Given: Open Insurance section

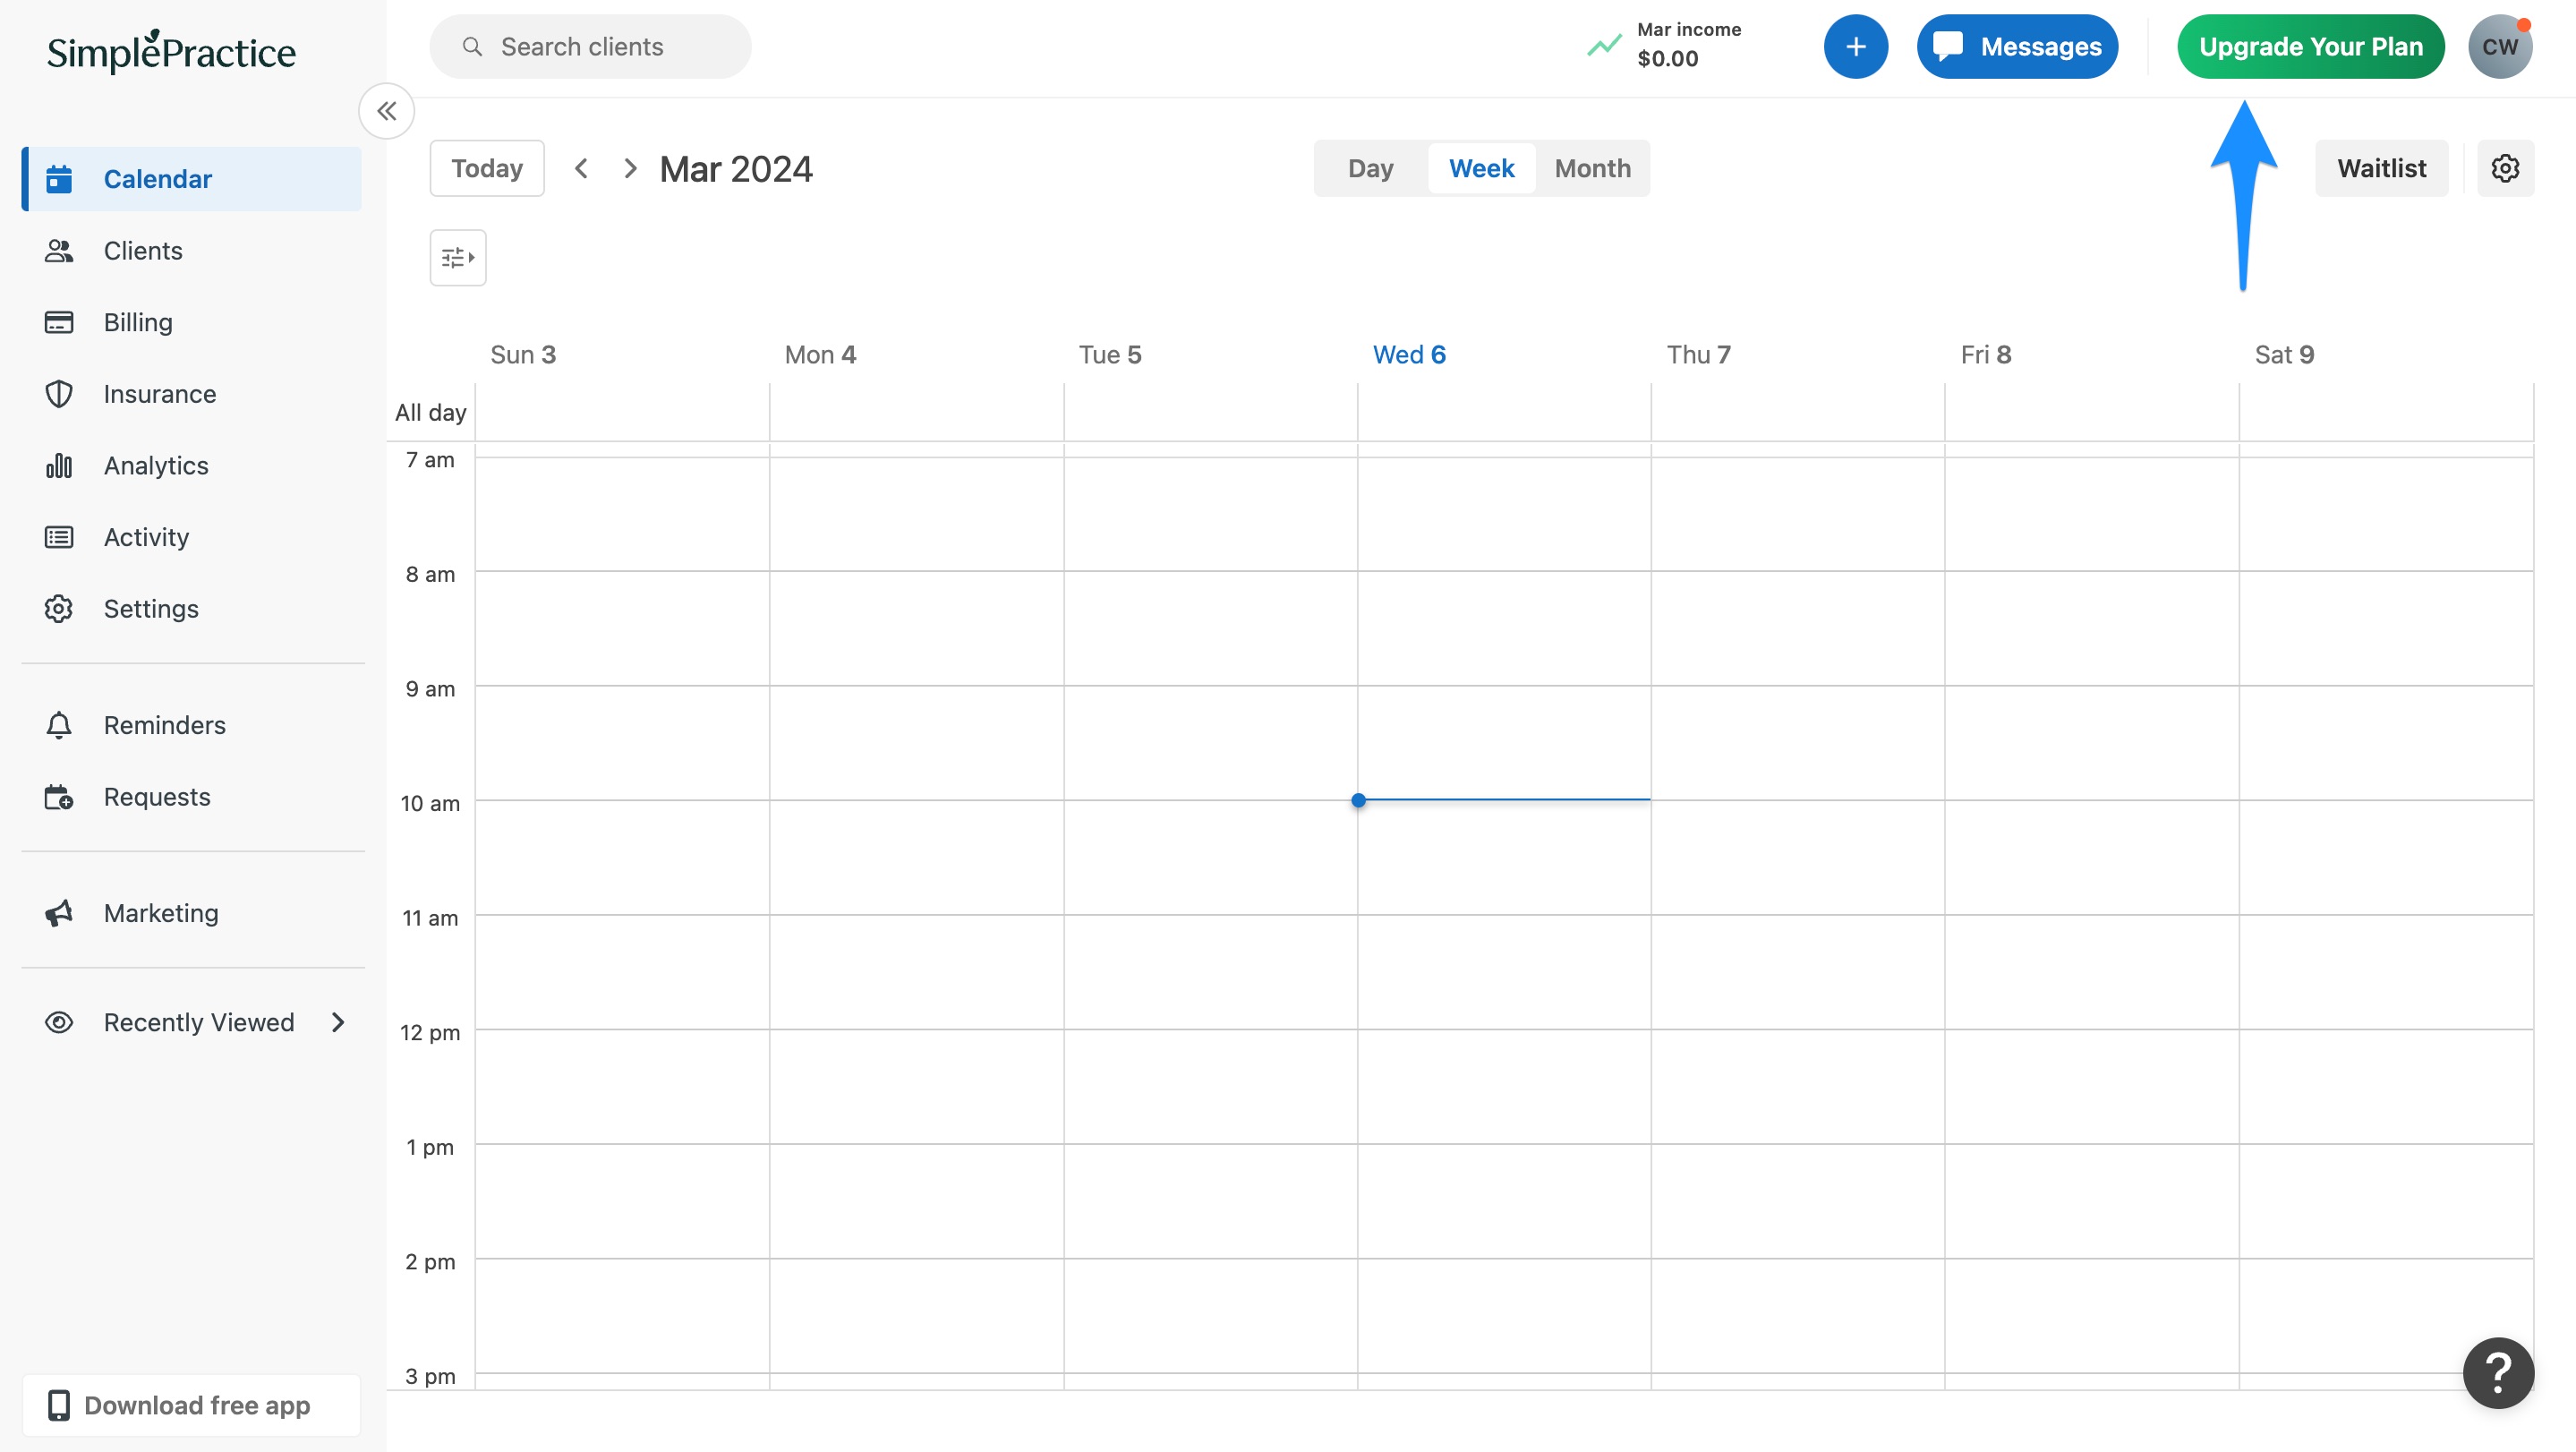Looking at the screenshot, I should click(x=192, y=394).
